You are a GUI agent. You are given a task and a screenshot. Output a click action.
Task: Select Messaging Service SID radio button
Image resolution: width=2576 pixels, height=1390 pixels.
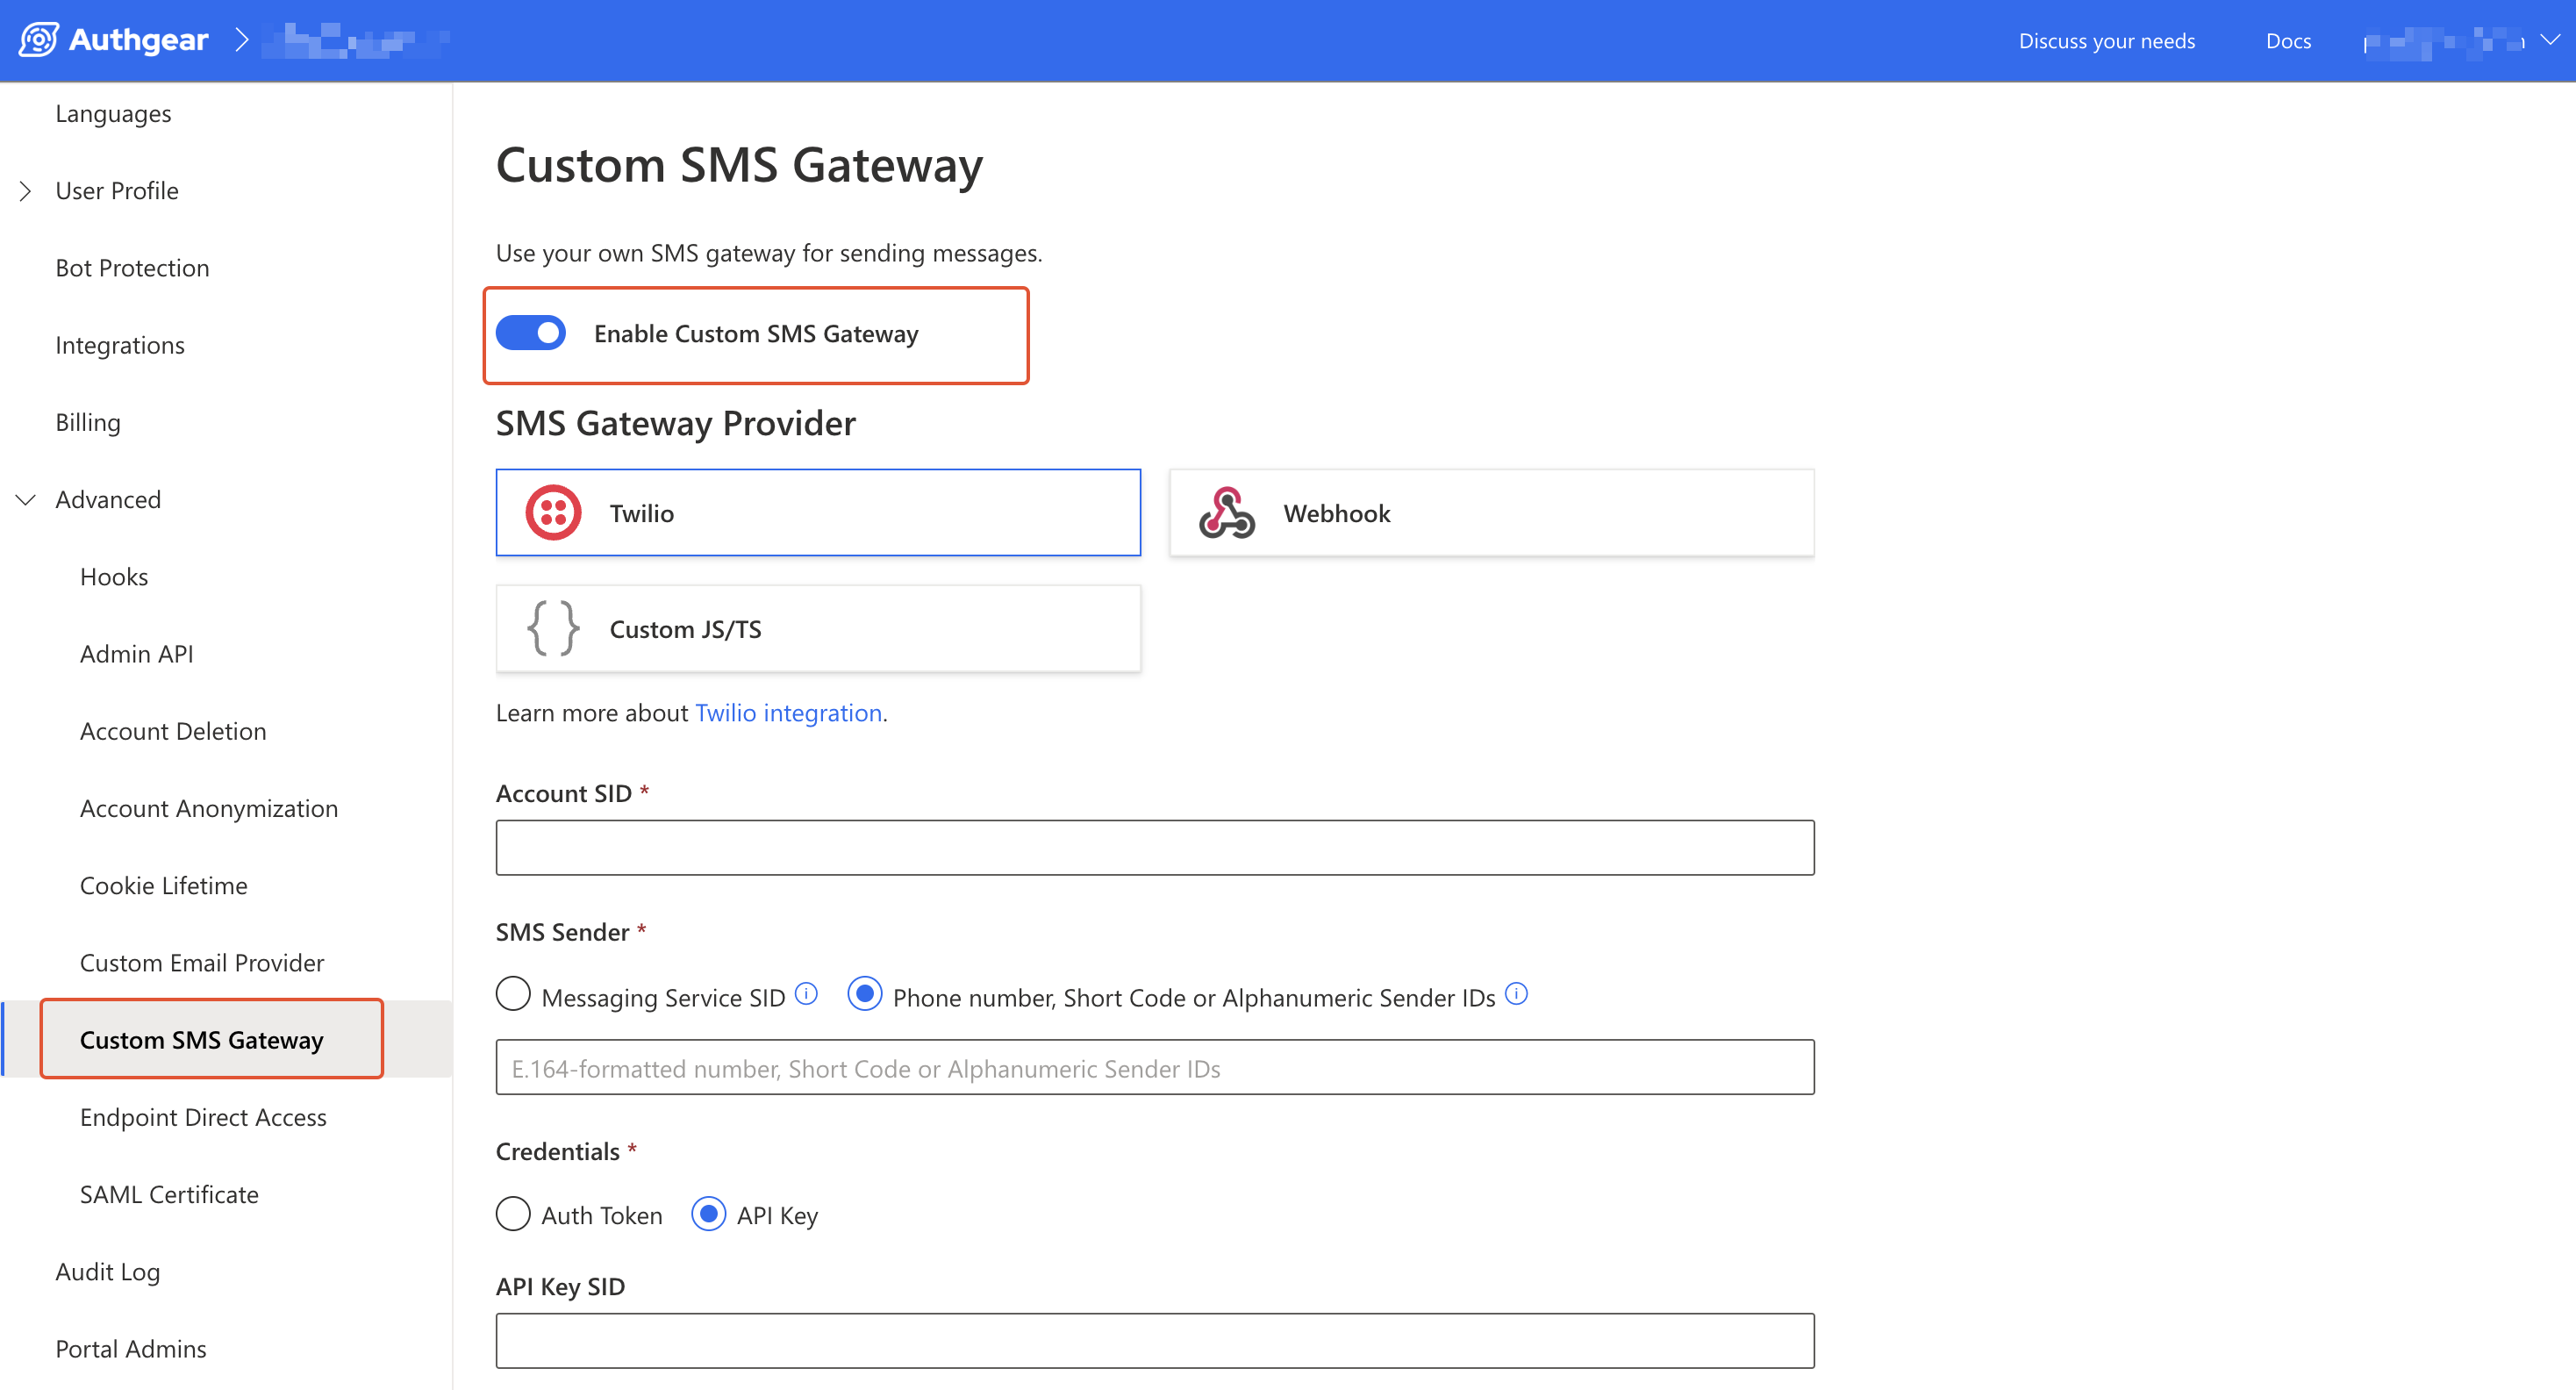pos(513,995)
